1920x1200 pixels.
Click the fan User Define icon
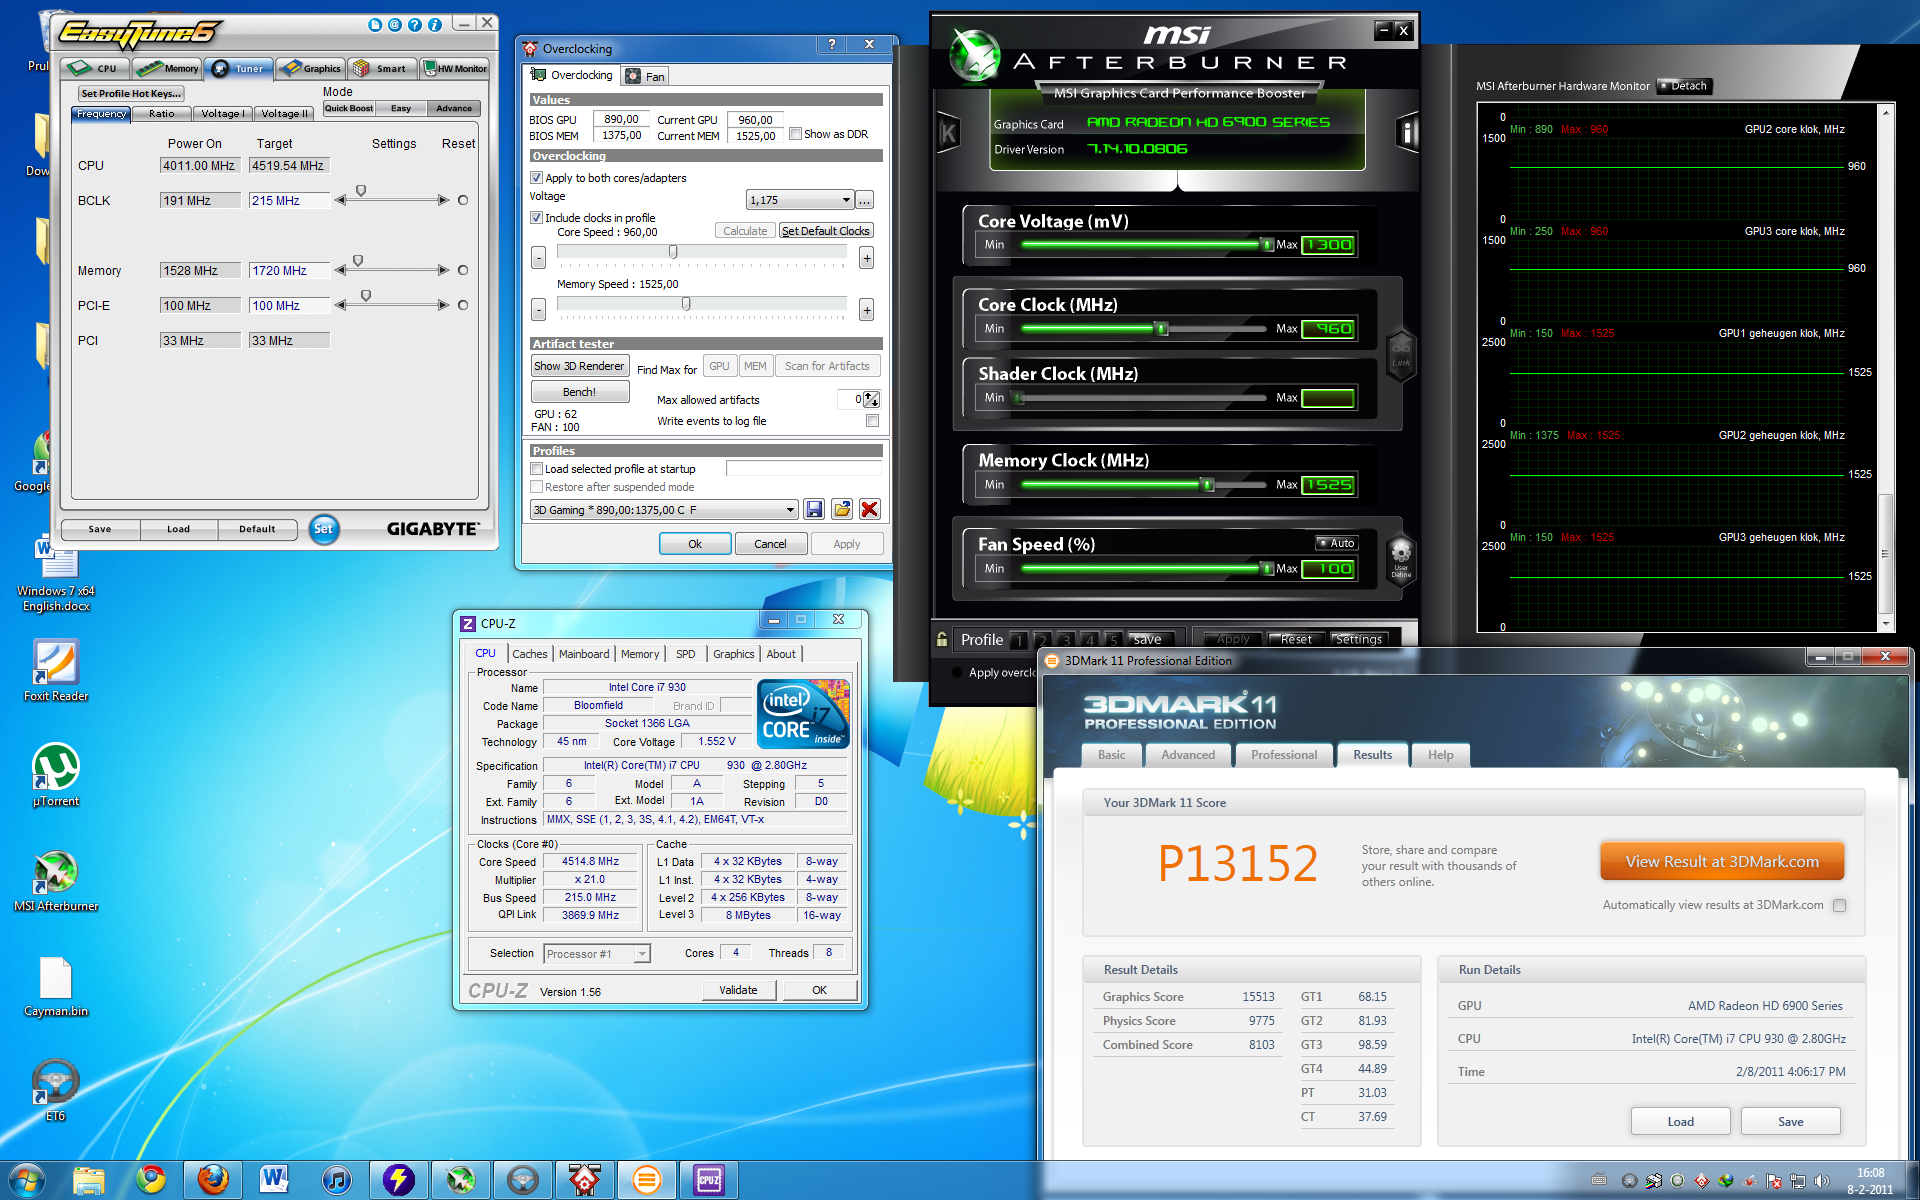pyautogui.click(x=1401, y=556)
